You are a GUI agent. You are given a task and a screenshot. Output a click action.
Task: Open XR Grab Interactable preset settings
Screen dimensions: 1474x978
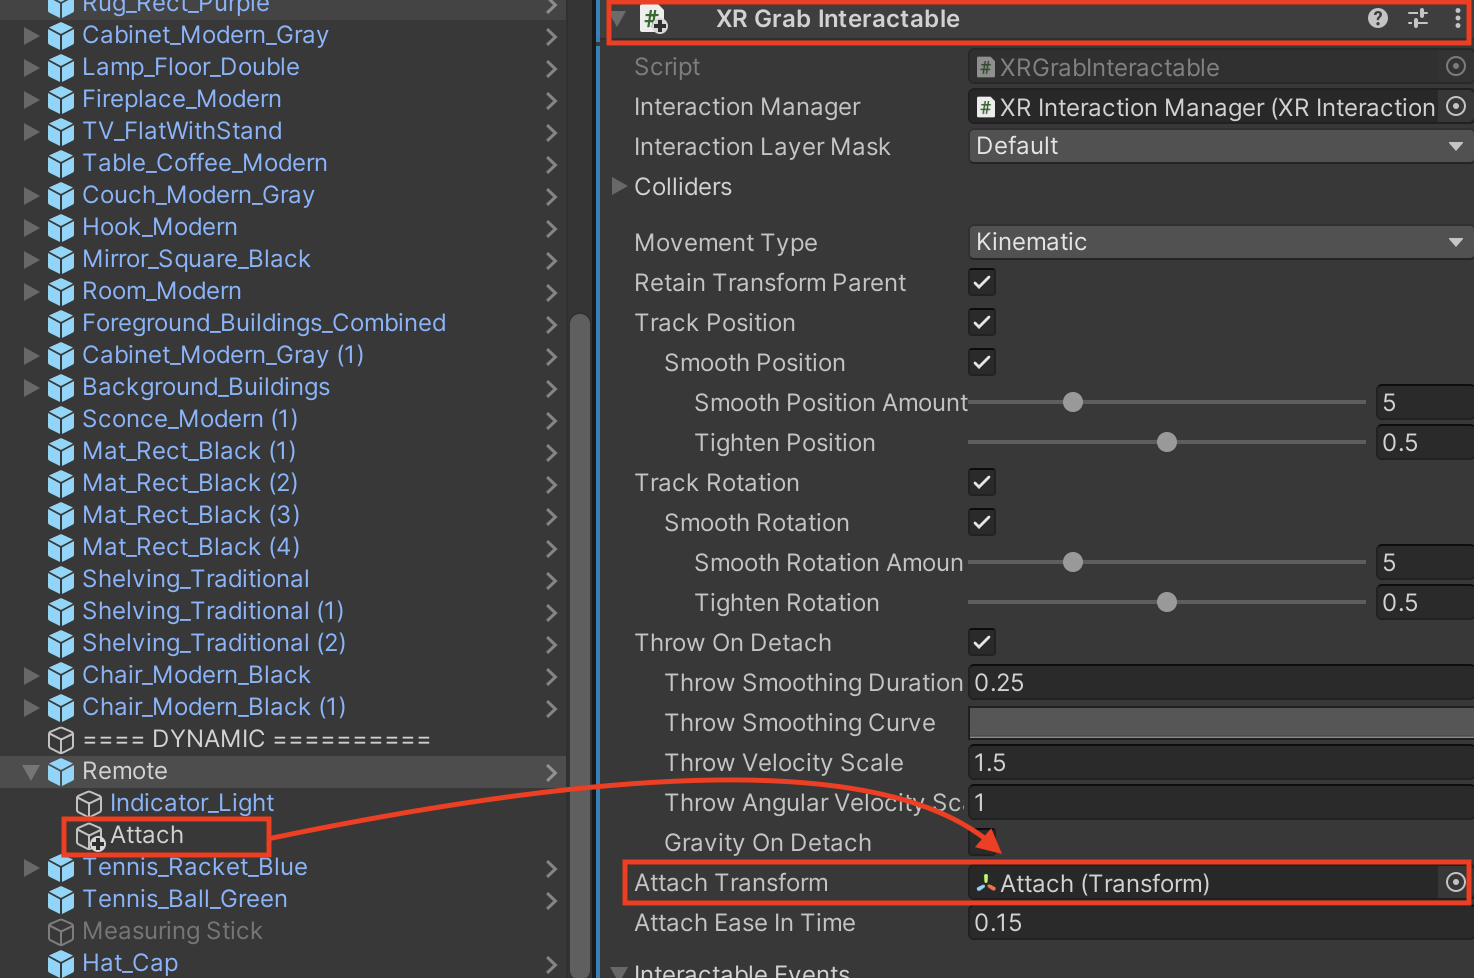tap(1418, 18)
